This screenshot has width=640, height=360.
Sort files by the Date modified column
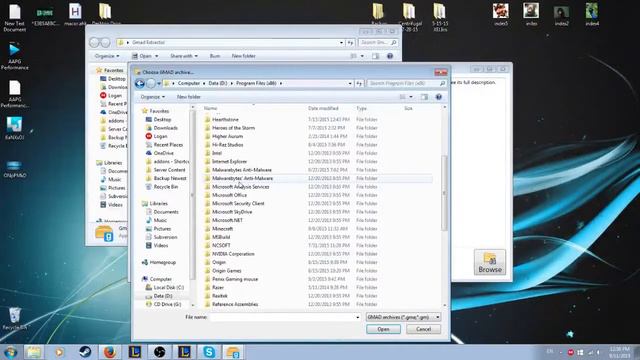(323, 108)
